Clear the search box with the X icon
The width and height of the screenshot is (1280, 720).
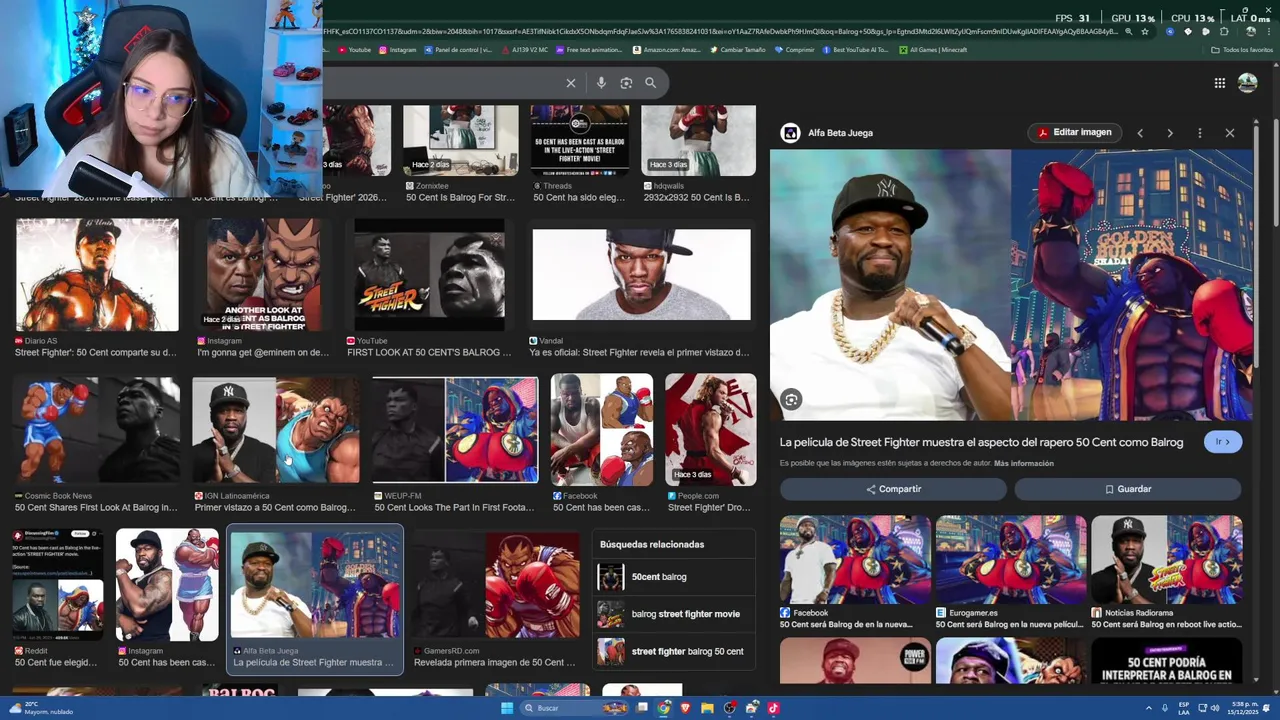tap(571, 83)
